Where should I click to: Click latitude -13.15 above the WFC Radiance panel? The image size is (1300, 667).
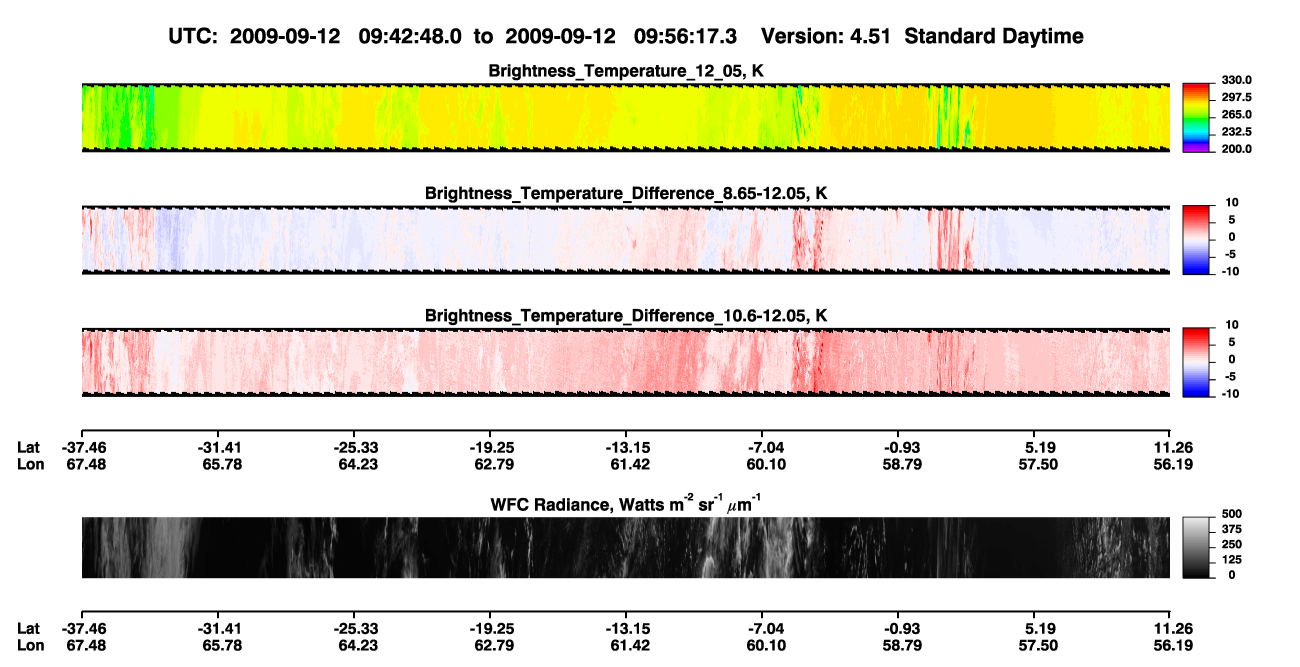pos(626,448)
